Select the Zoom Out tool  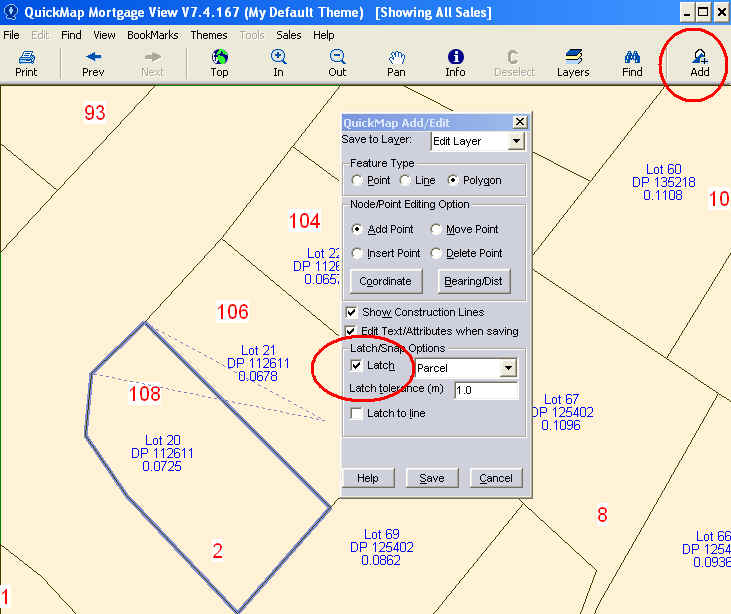pyautogui.click(x=337, y=58)
